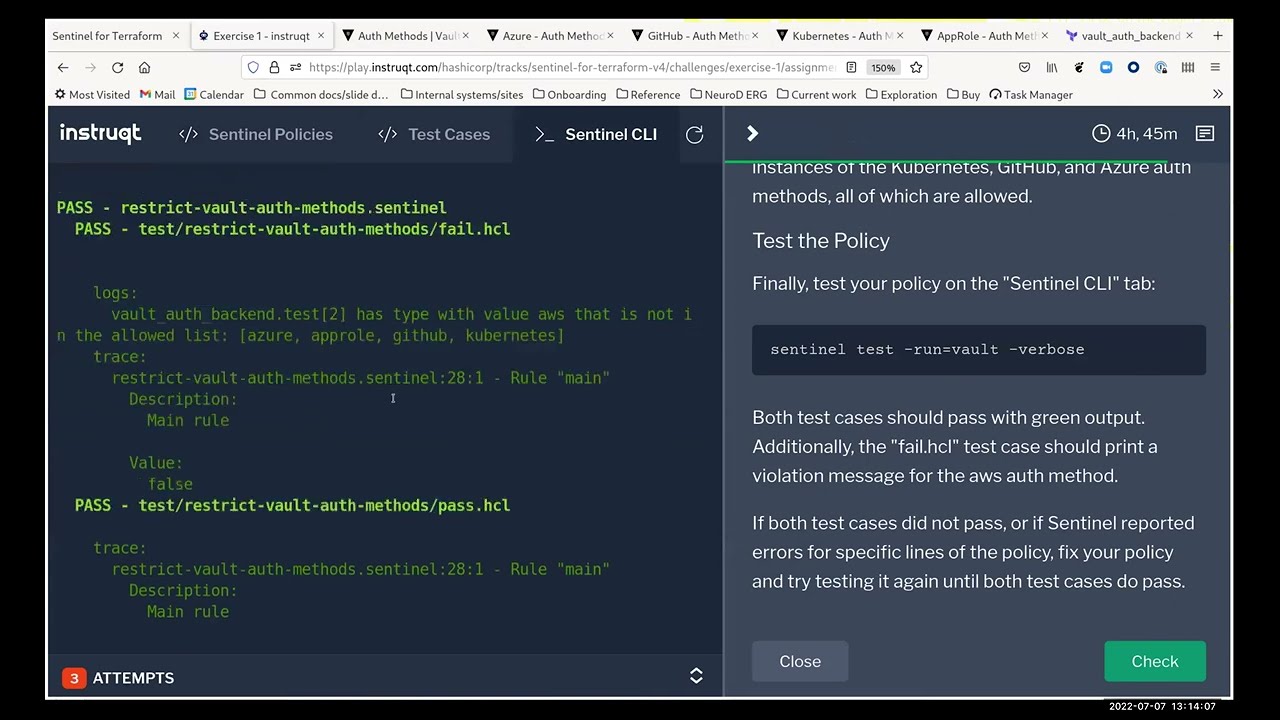Save page to Pocket icon
The image size is (1280, 720).
point(1024,67)
